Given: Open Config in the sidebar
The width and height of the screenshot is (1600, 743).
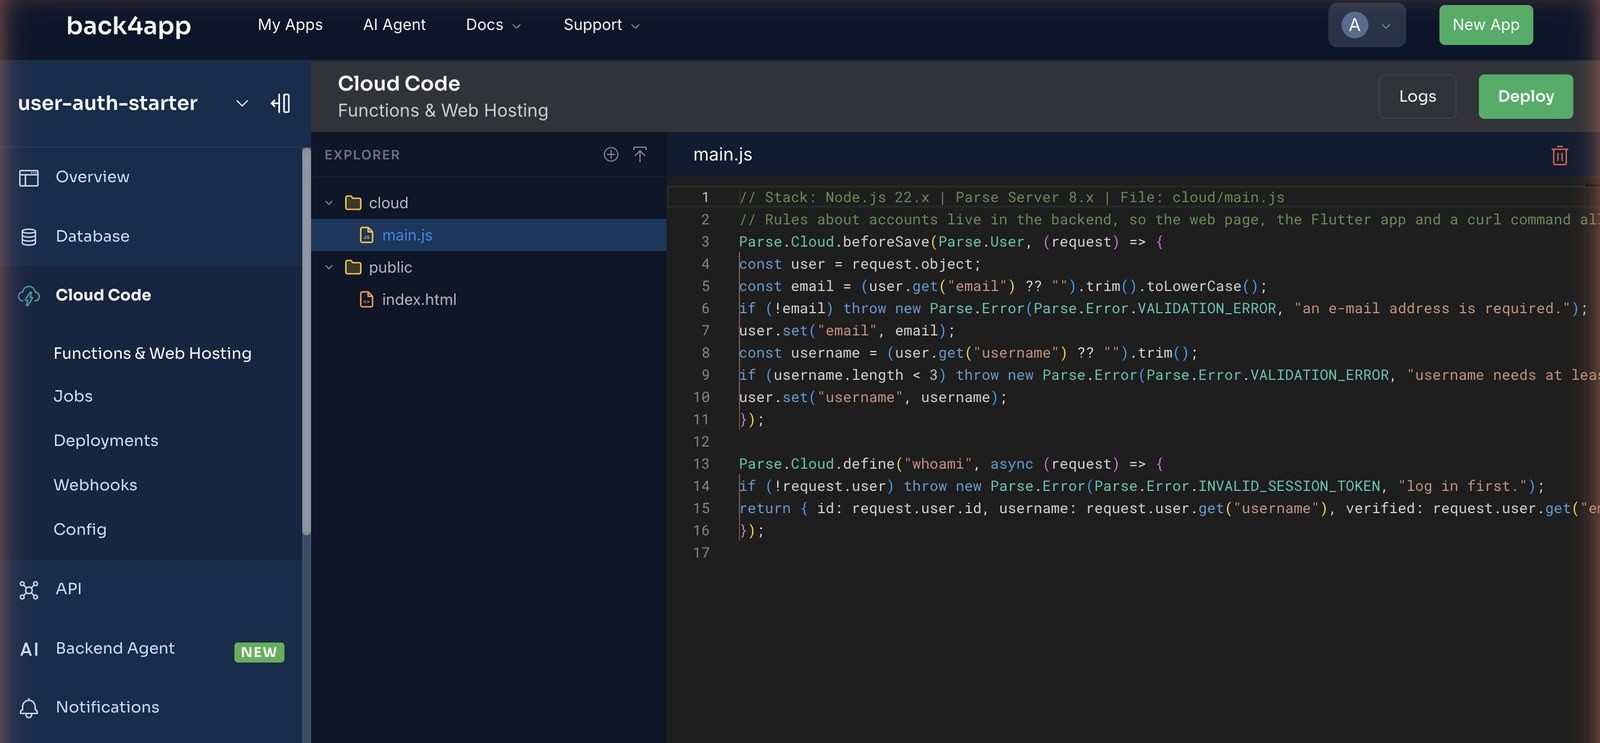Looking at the screenshot, I should [x=80, y=529].
